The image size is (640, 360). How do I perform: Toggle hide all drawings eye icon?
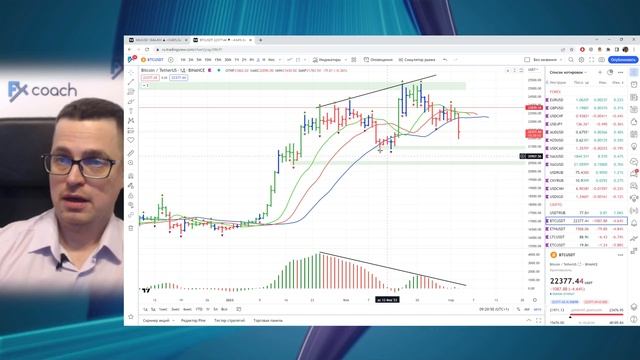coord(131,205)
